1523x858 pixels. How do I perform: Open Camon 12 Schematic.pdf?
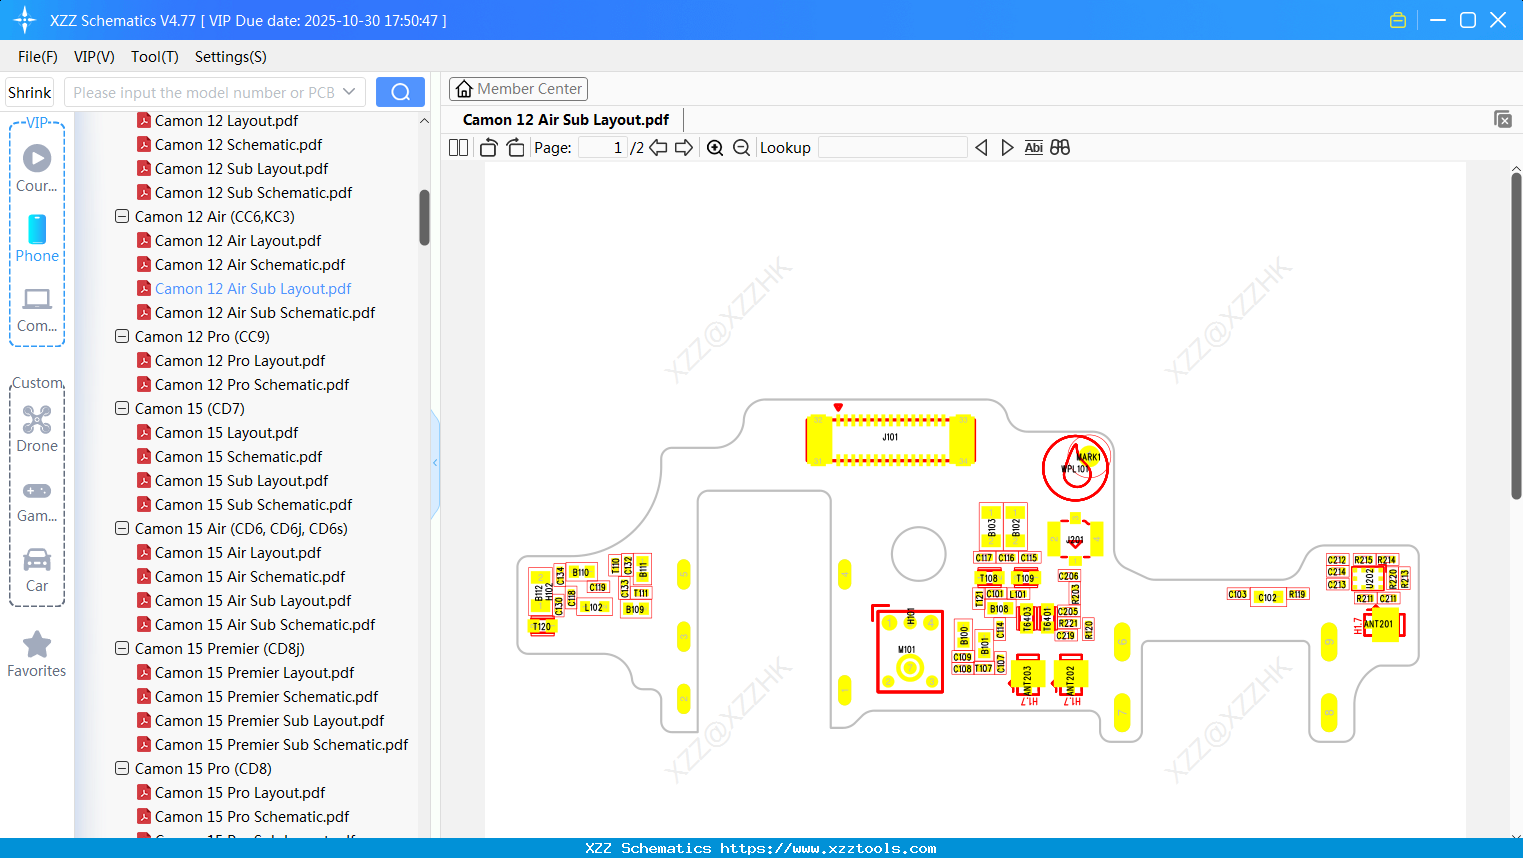[238, 144]
